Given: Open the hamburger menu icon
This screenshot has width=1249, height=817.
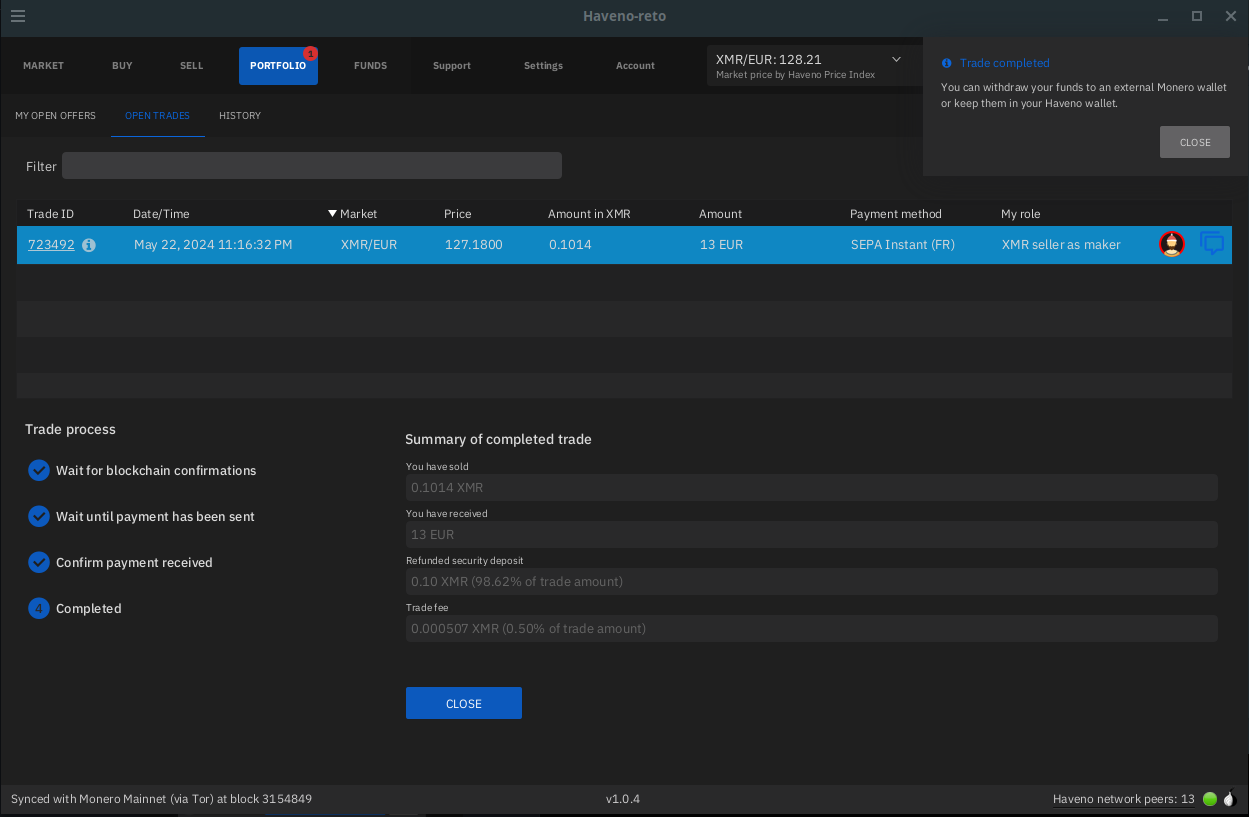Looking at the screenshot, I should [18, 16].
